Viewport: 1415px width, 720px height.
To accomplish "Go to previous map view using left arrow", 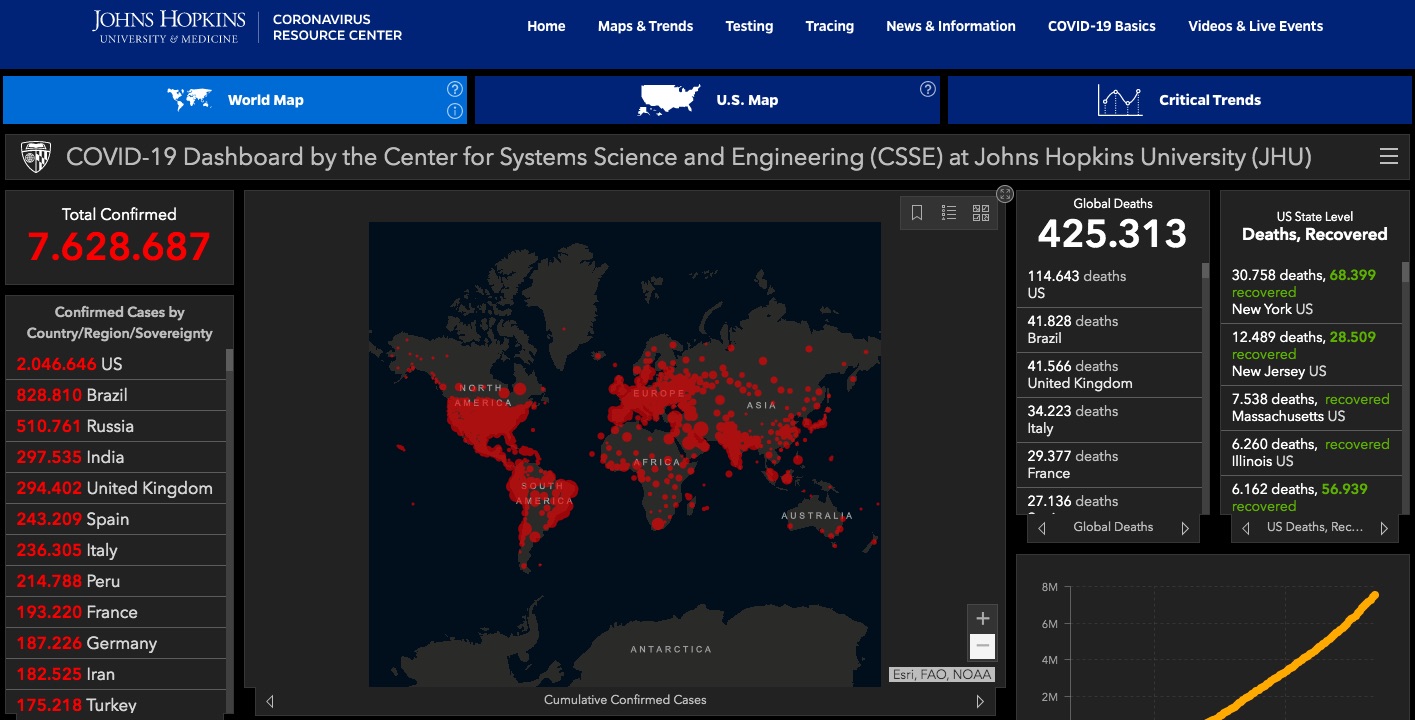I will point(270,701).
